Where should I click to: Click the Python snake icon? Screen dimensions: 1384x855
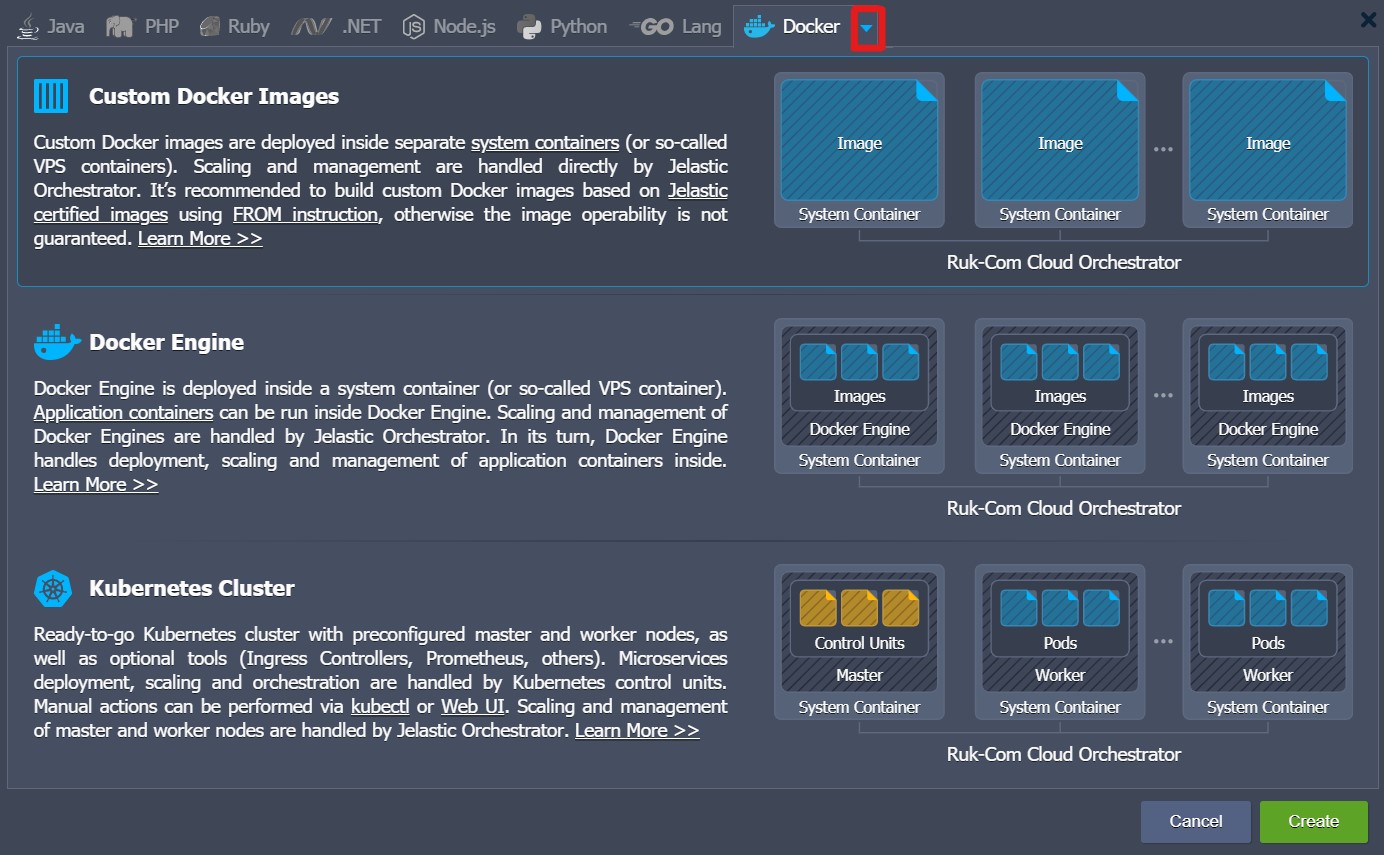pos(530,27)
